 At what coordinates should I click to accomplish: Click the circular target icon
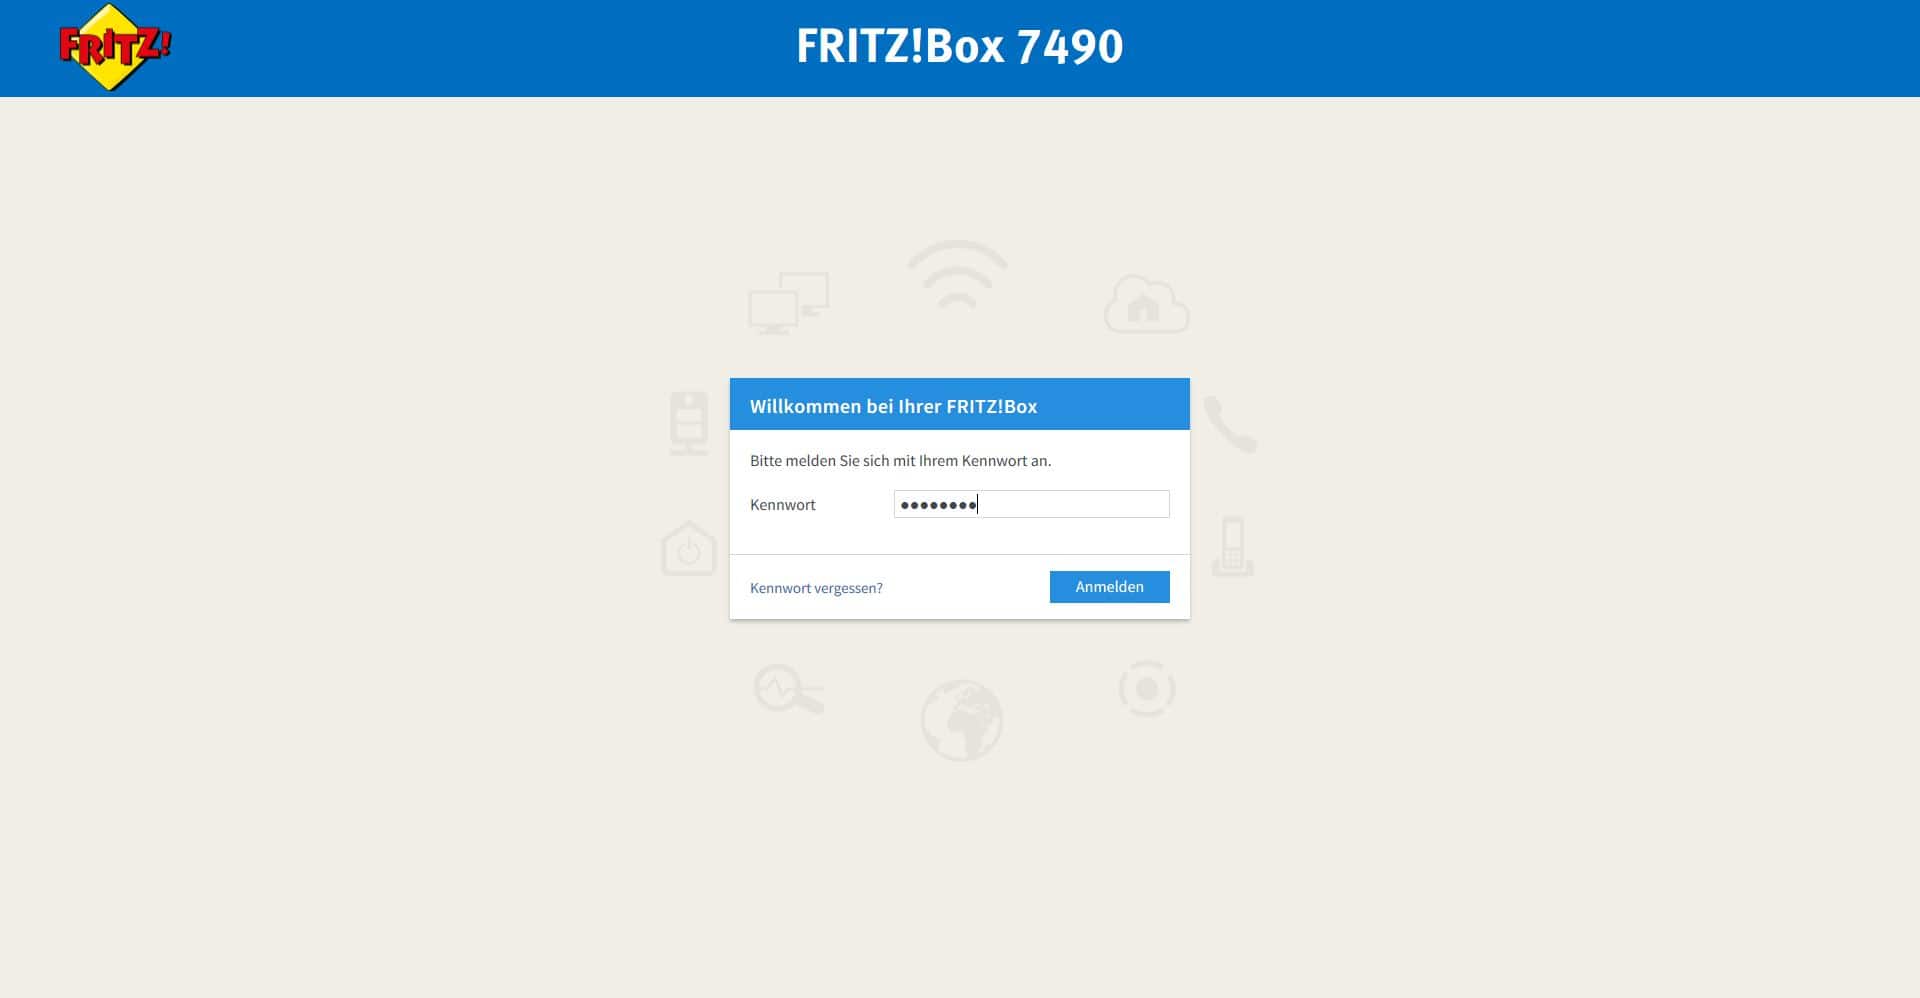click(1147, 689)
